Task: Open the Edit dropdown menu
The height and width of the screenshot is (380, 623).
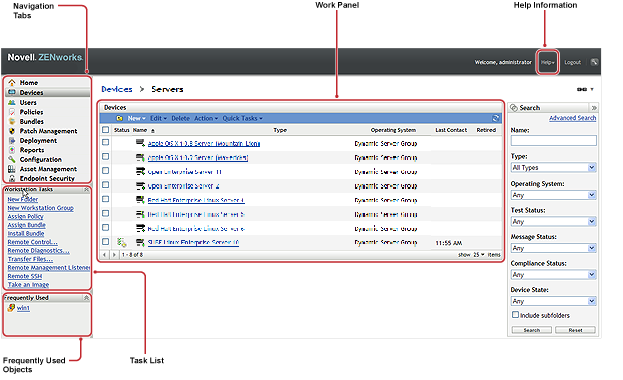Action: tap(158, 118)
